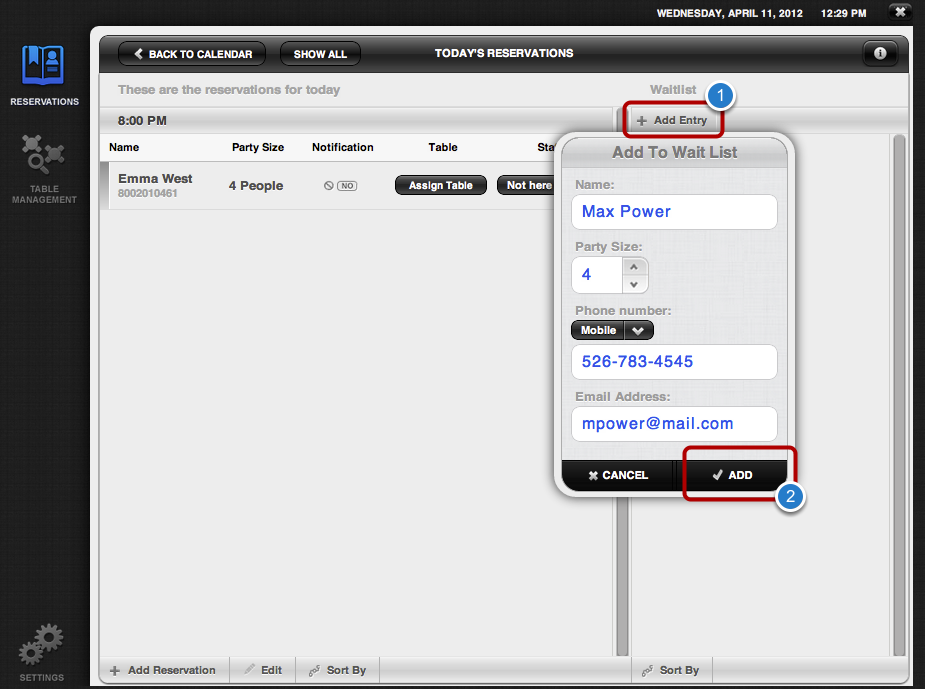Click Add Entry on the waitlist

point(672,120)
